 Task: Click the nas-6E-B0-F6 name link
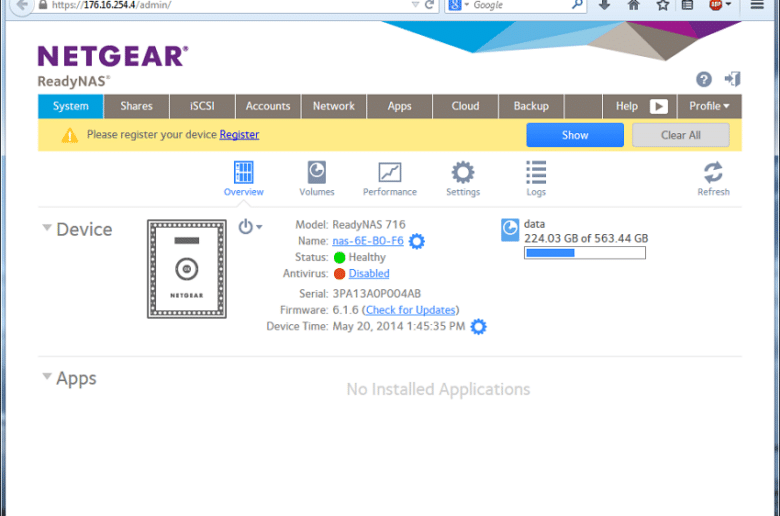coord(368,241)
